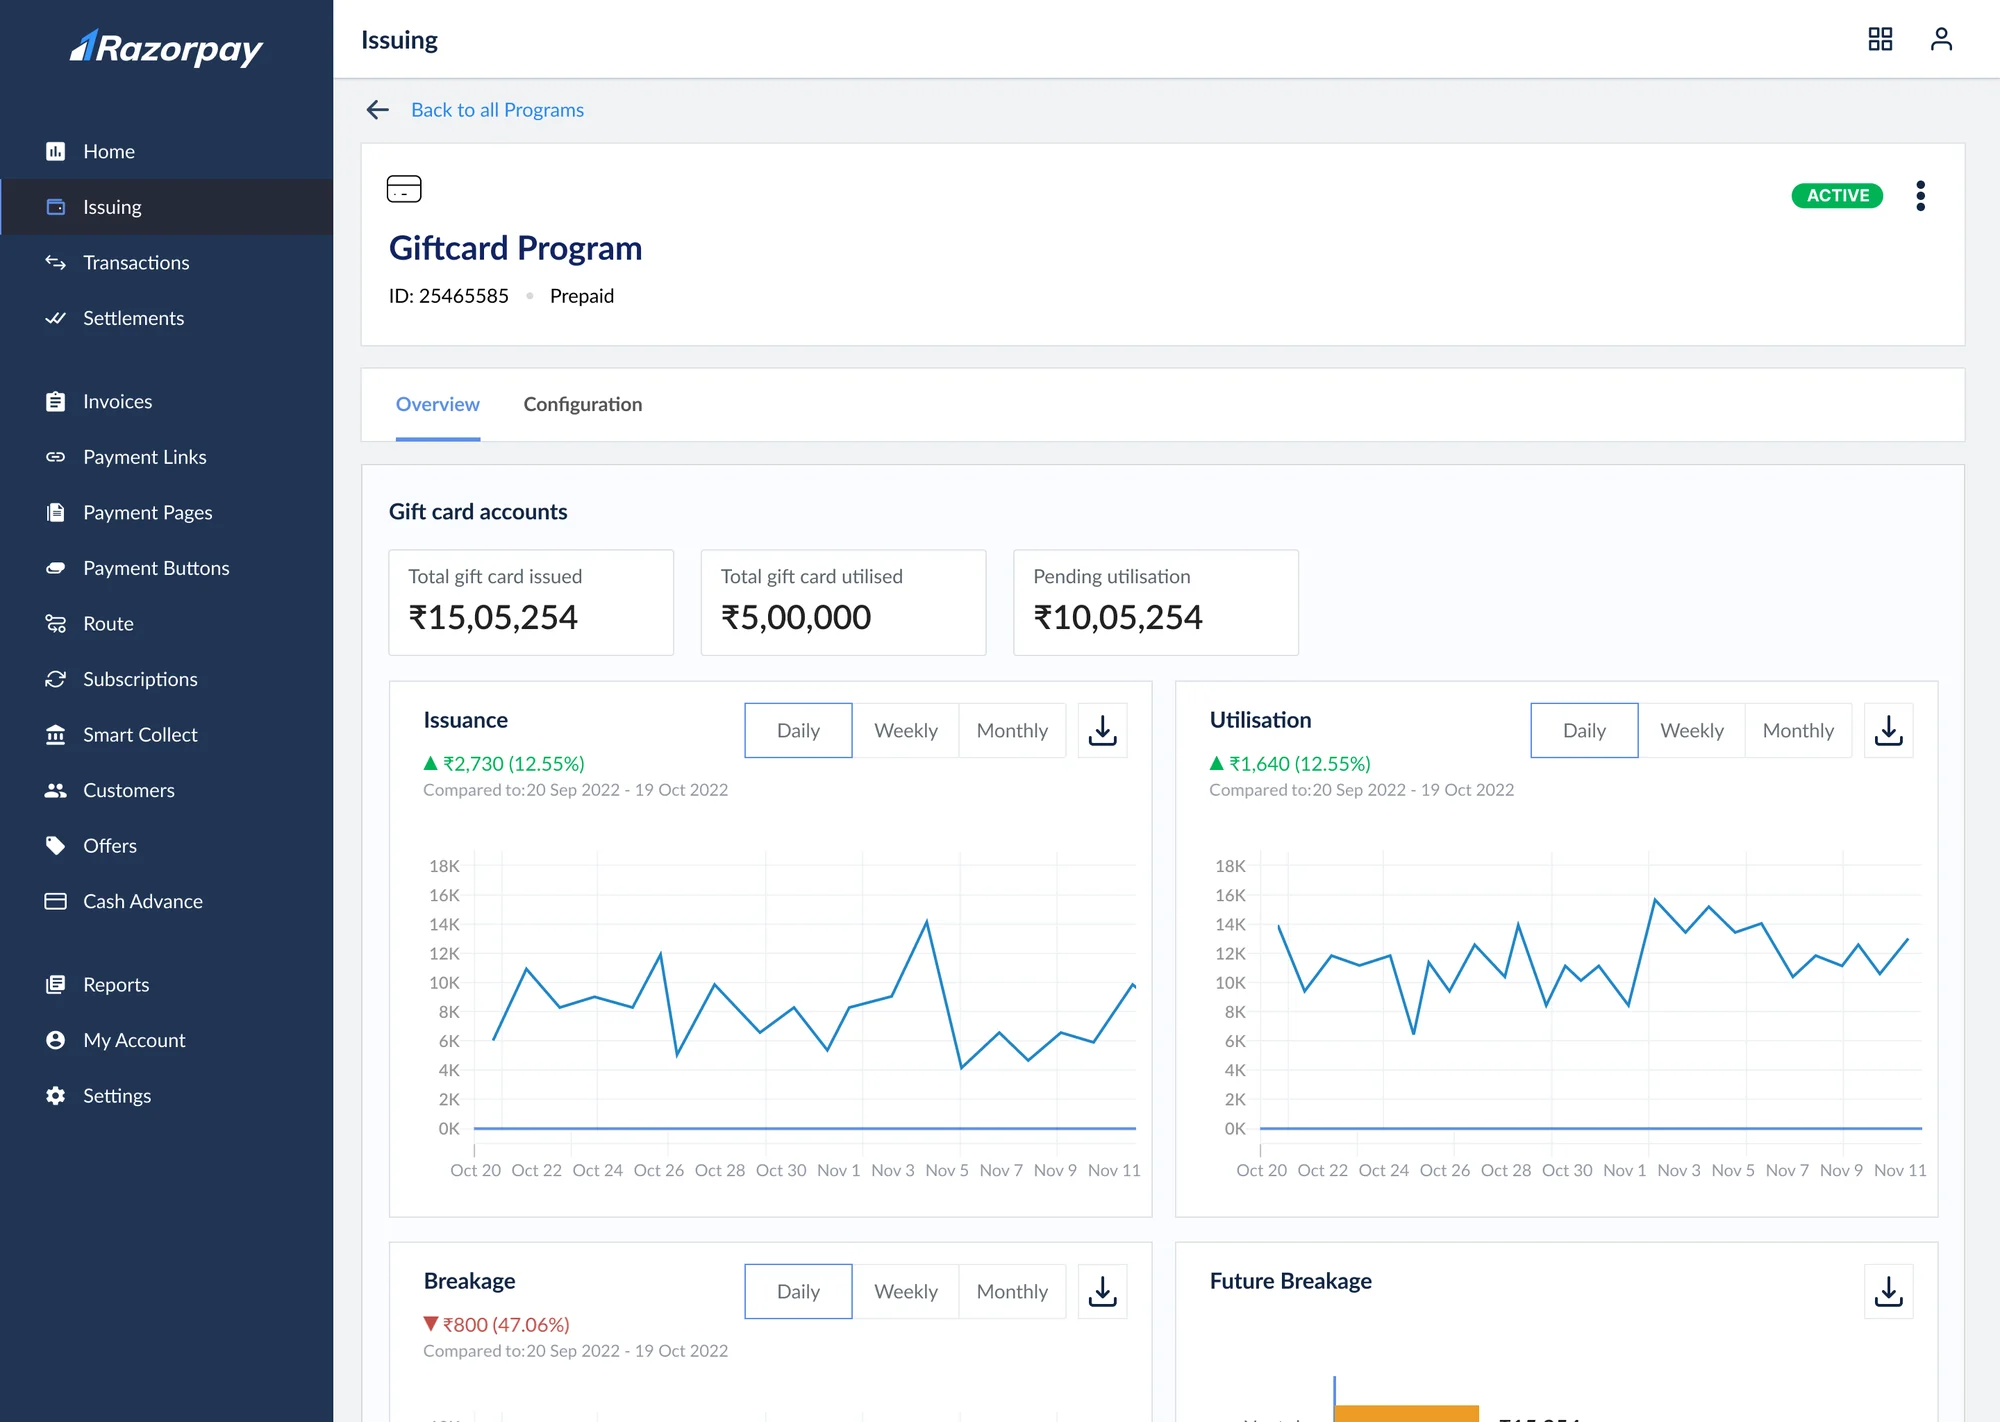Open Issuing in sidebar
This screenshot has height=1422, width=2000.
(166, 207)
